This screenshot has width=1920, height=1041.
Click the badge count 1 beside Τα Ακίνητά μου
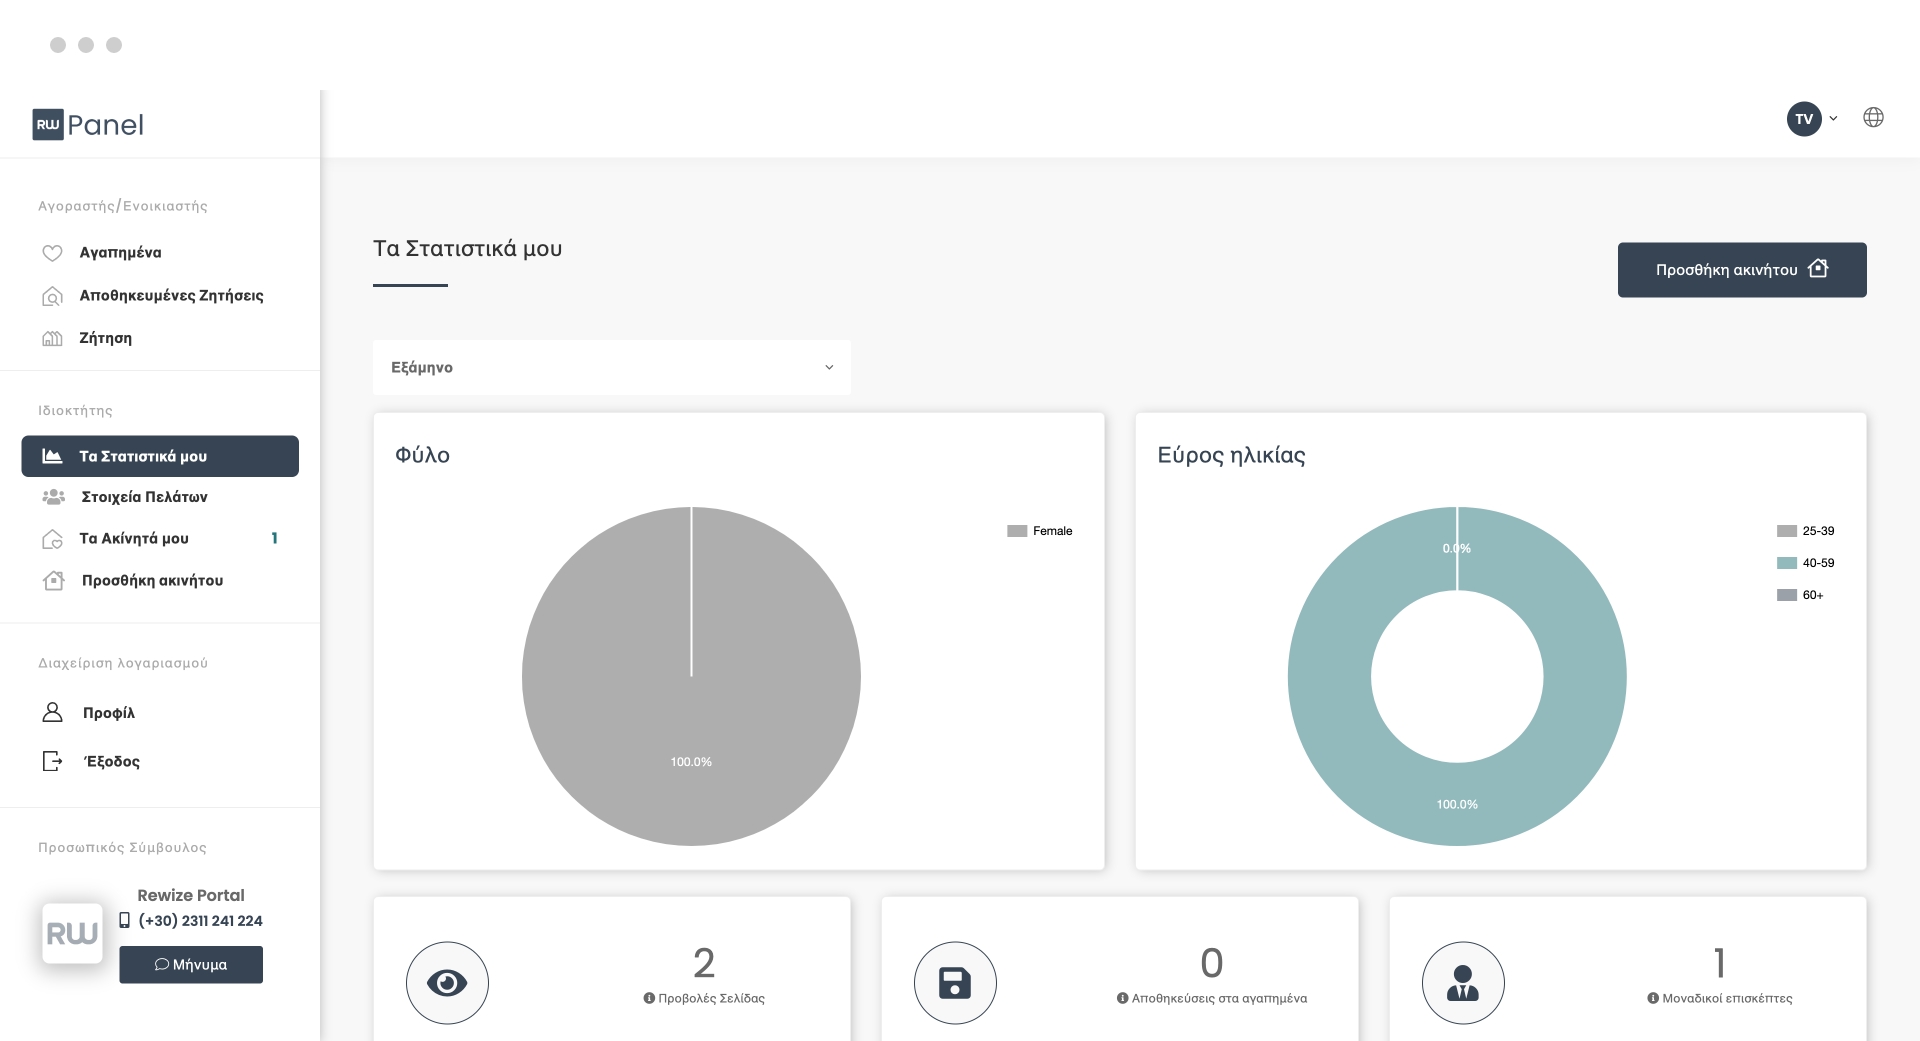(x=274, y=538)
